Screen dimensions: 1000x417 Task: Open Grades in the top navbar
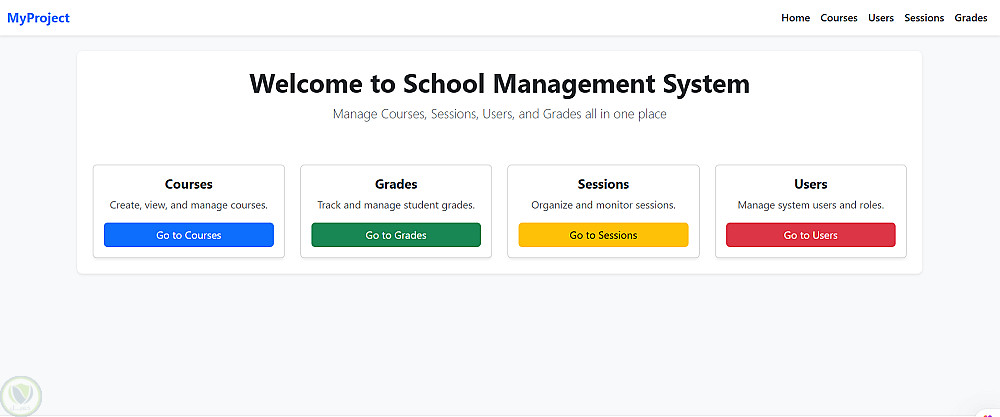[971, 18]
